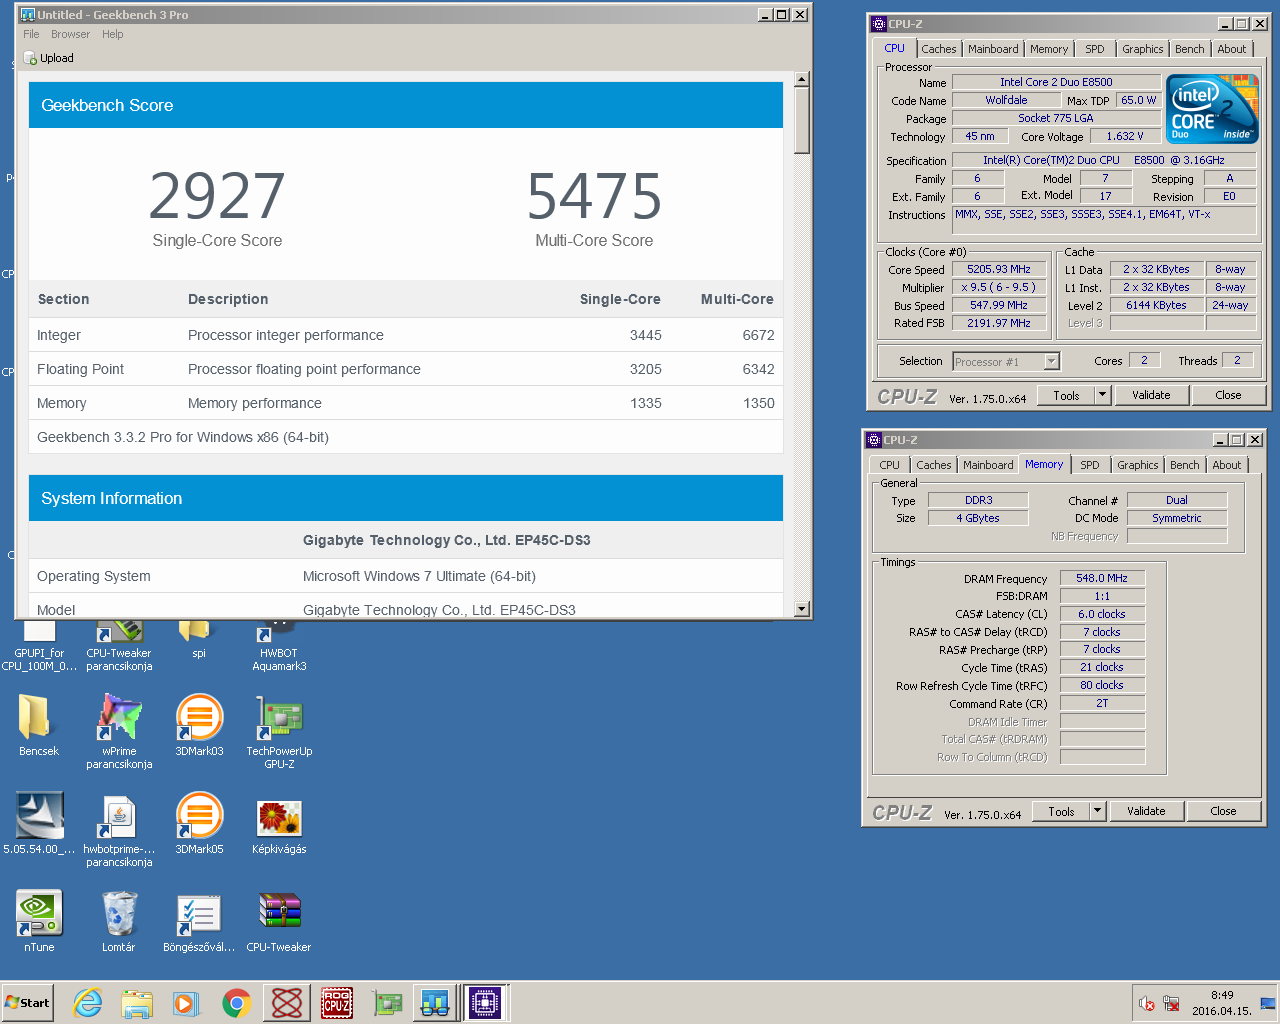Image resolution: width=1280 pixels, height=1024 pixels.
Task: Open Caches tab in CPU-Z Memory window
Action: pos(933,465)
